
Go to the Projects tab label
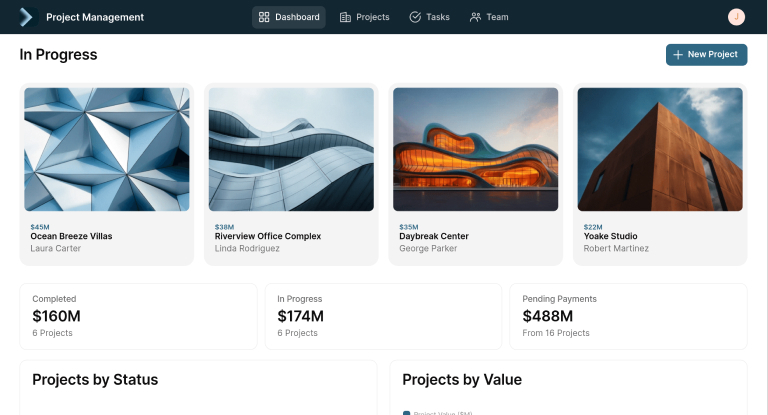373,17
